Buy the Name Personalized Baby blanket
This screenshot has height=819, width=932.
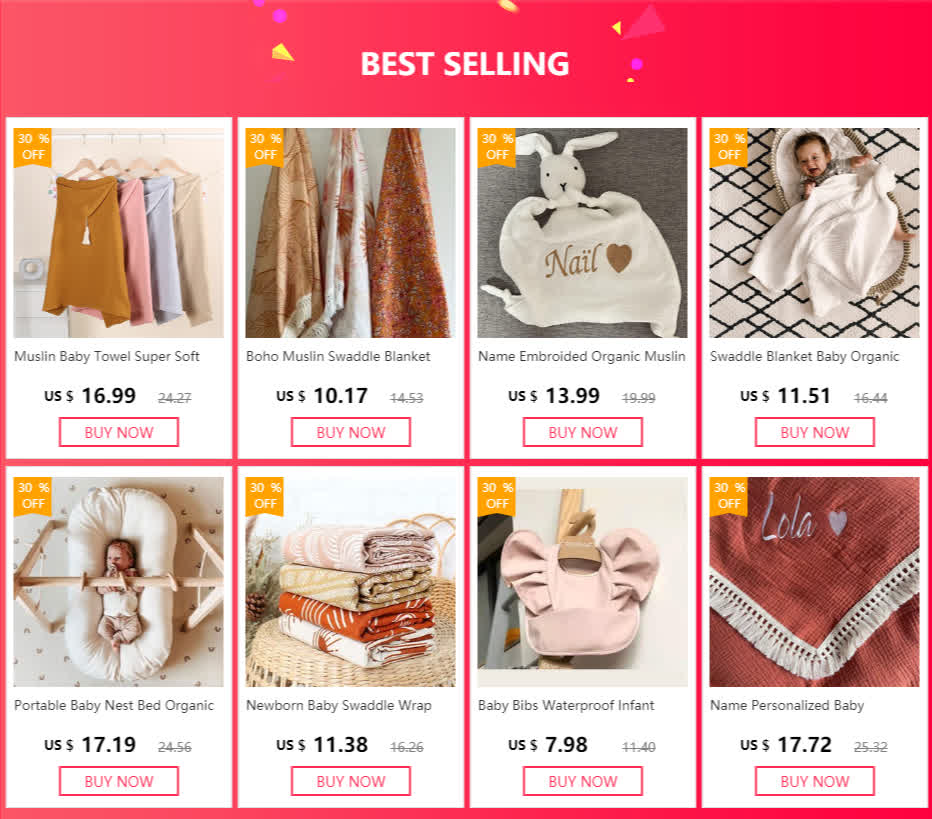815,781
